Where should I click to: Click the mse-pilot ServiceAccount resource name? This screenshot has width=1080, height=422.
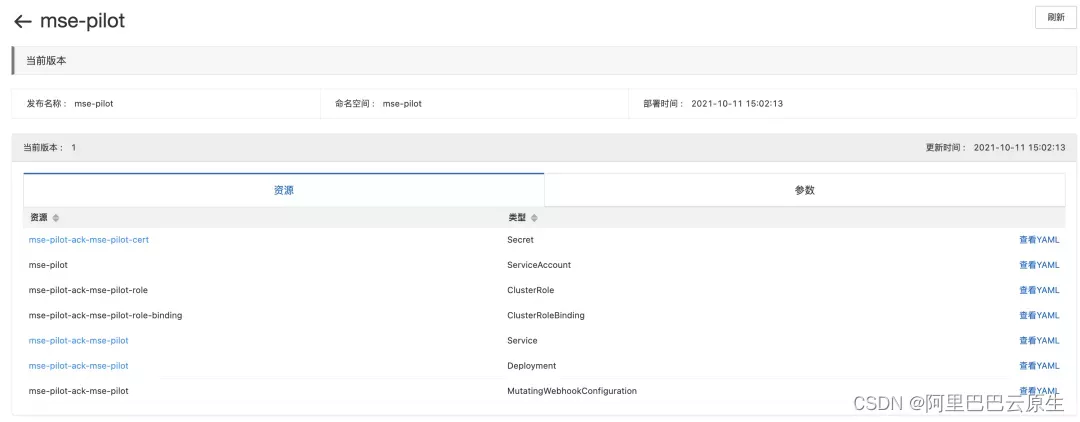[x=48, y=265]
